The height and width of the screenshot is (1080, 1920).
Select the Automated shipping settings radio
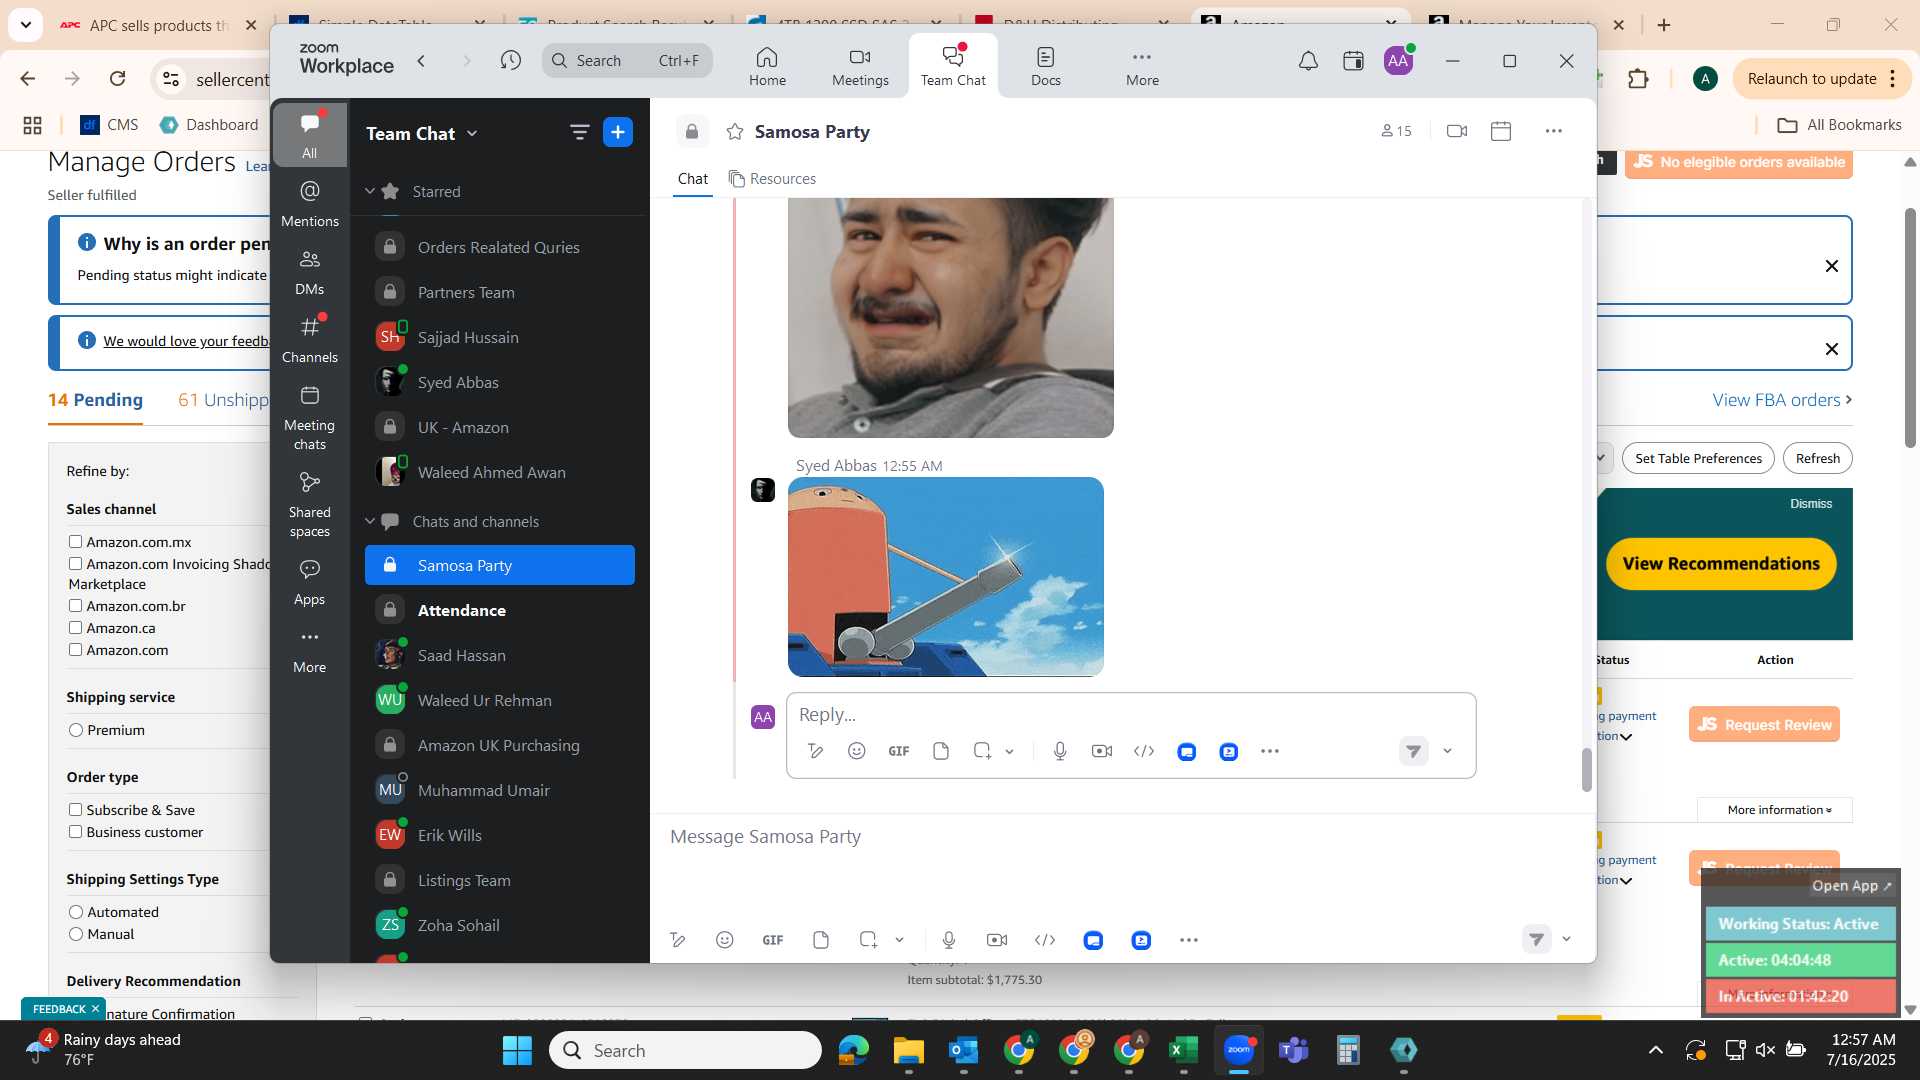[x=76, y=912]
